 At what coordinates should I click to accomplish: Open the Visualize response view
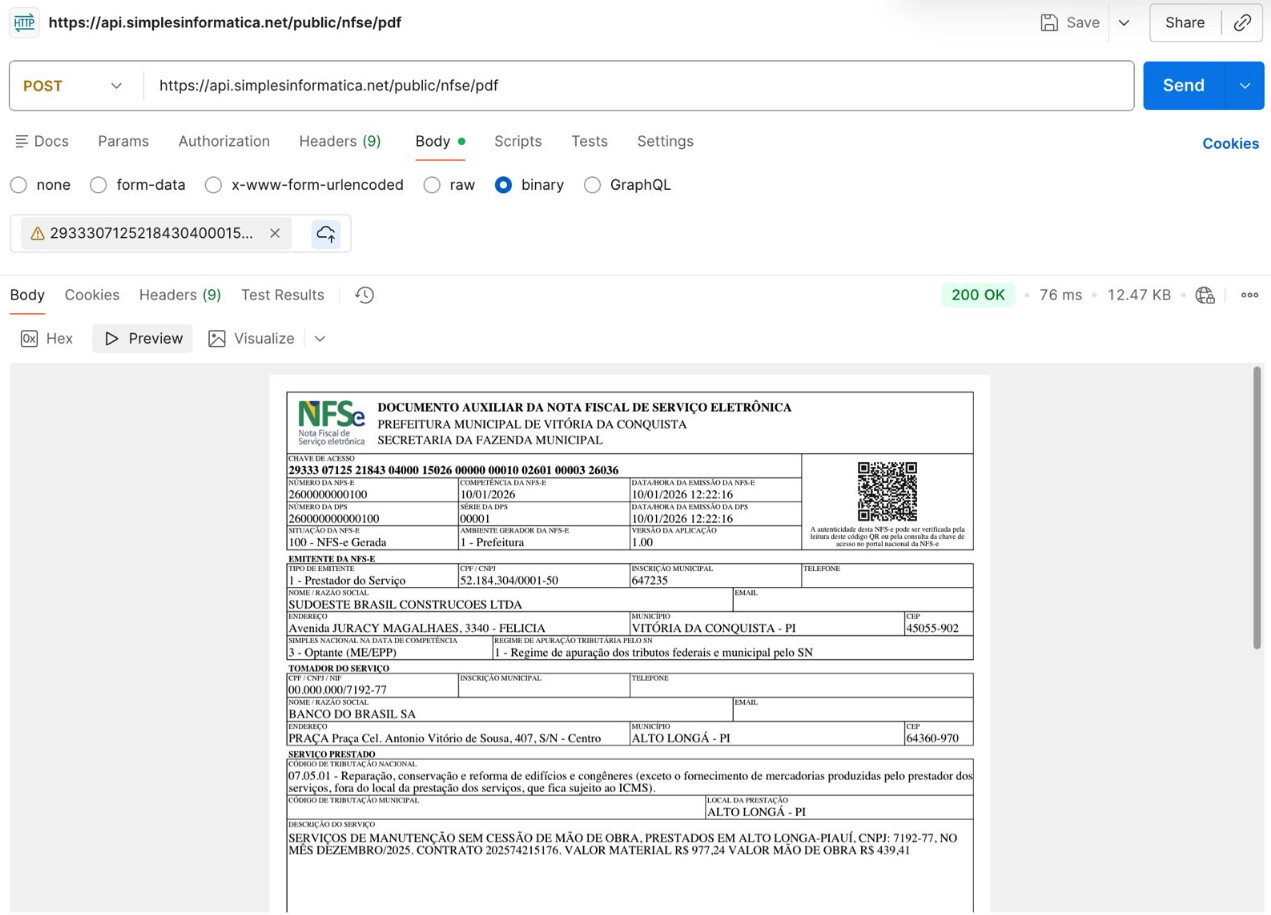coord(252,339)
